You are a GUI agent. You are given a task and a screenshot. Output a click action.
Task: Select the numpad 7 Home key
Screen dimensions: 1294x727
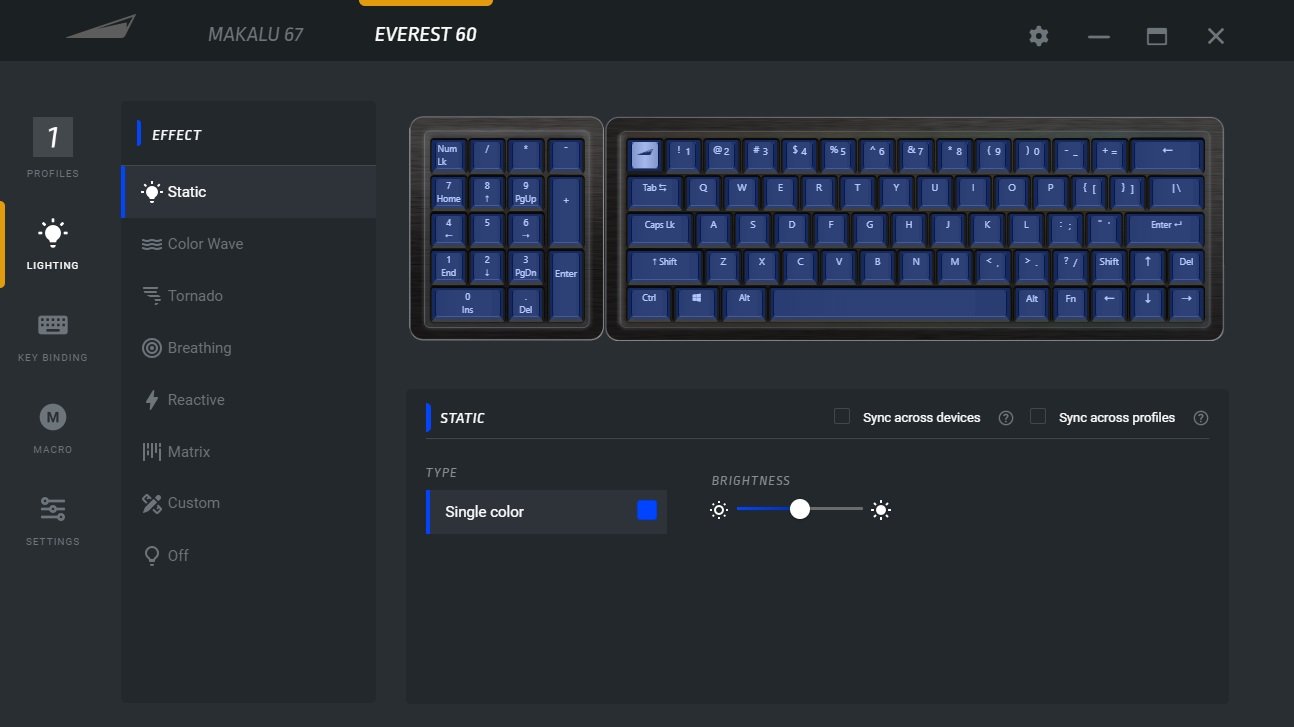pyautogui.click(x=448, y=191)
